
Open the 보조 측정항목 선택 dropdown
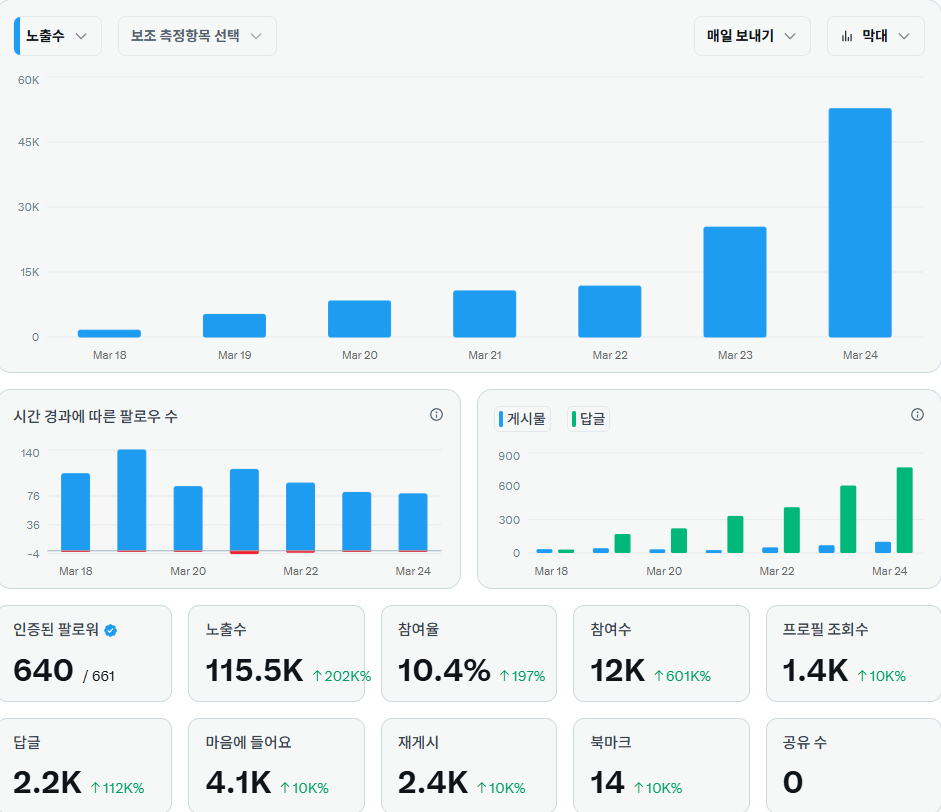click(196, 35)
